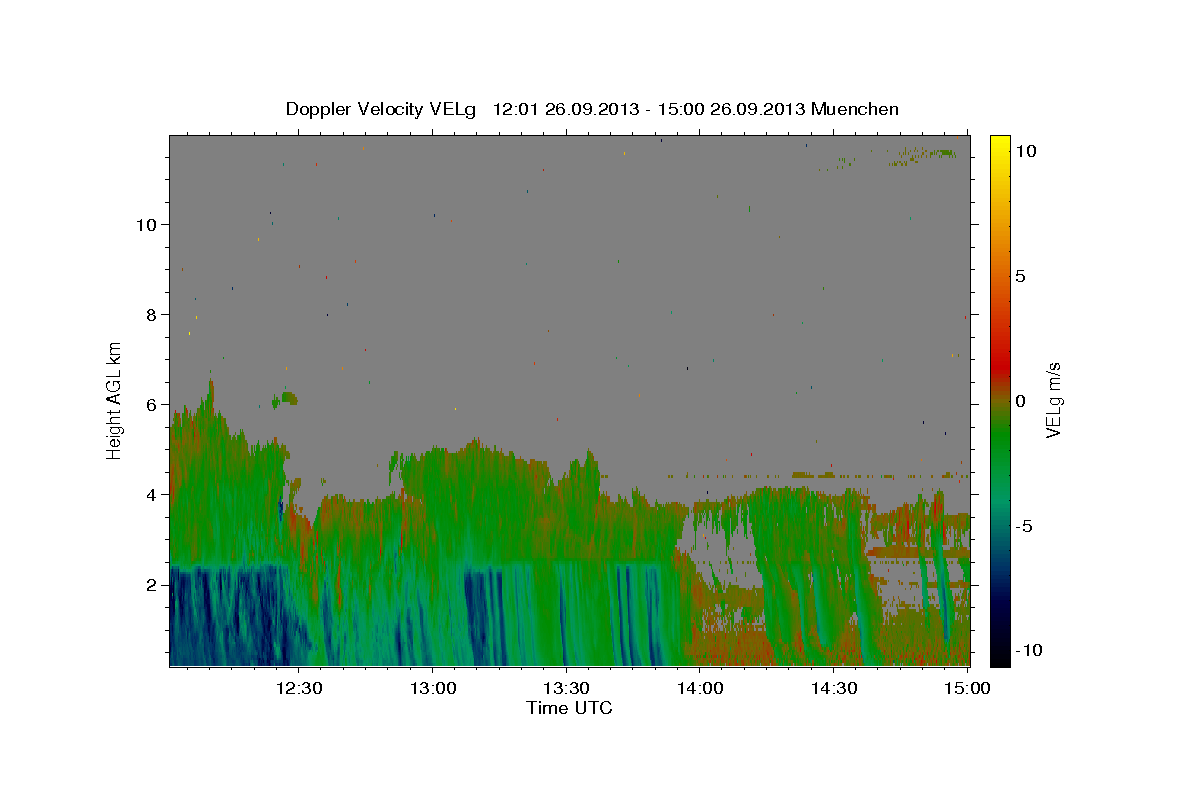Click the colorbar value label 5
This screenshot has width=1200, height=800.
point(1021,277)
